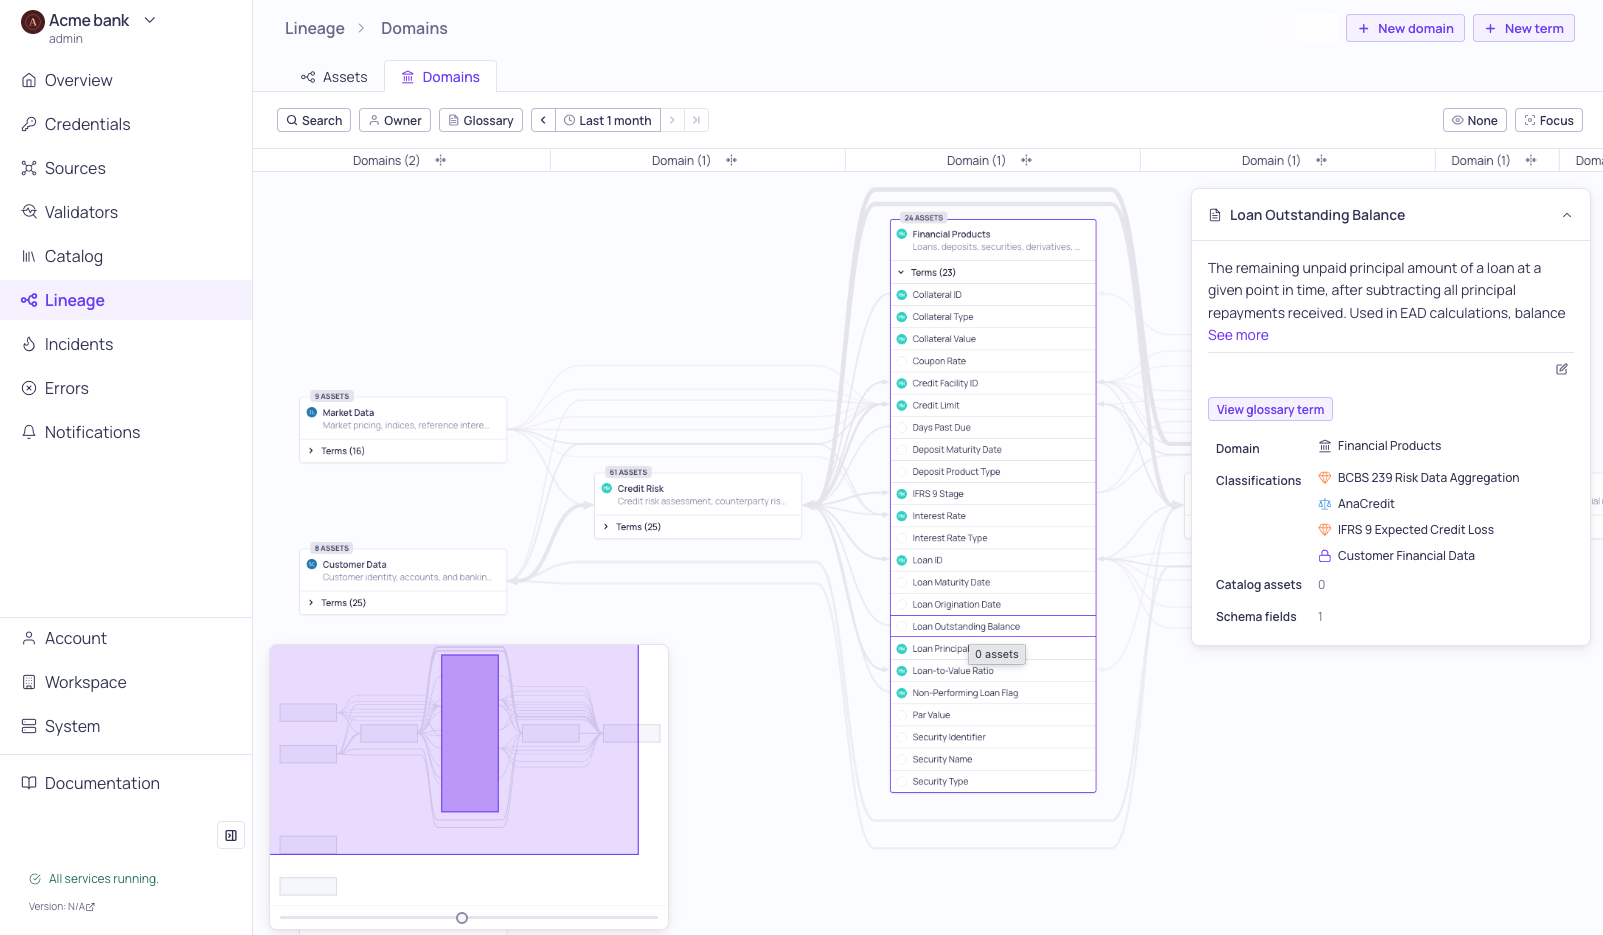
Task: Select the Domains tab
Action: 440,77
